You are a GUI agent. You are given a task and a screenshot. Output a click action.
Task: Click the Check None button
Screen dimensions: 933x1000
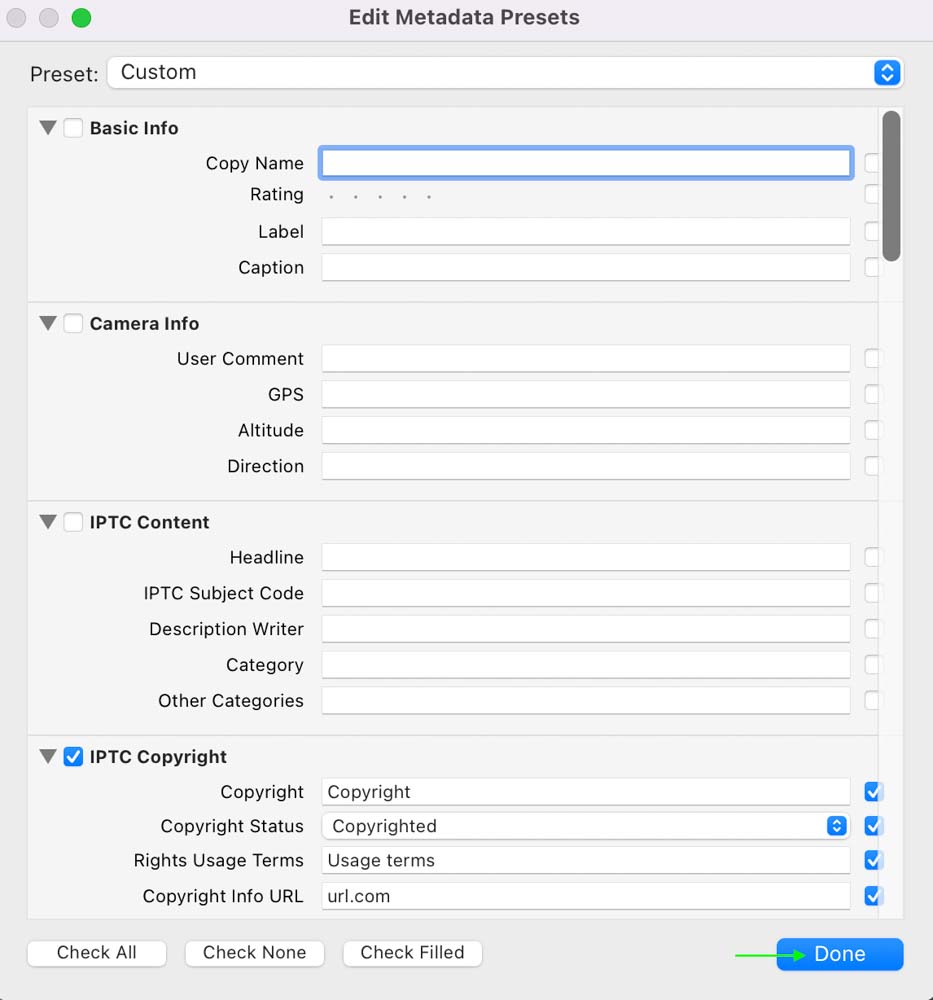[254, 953]
